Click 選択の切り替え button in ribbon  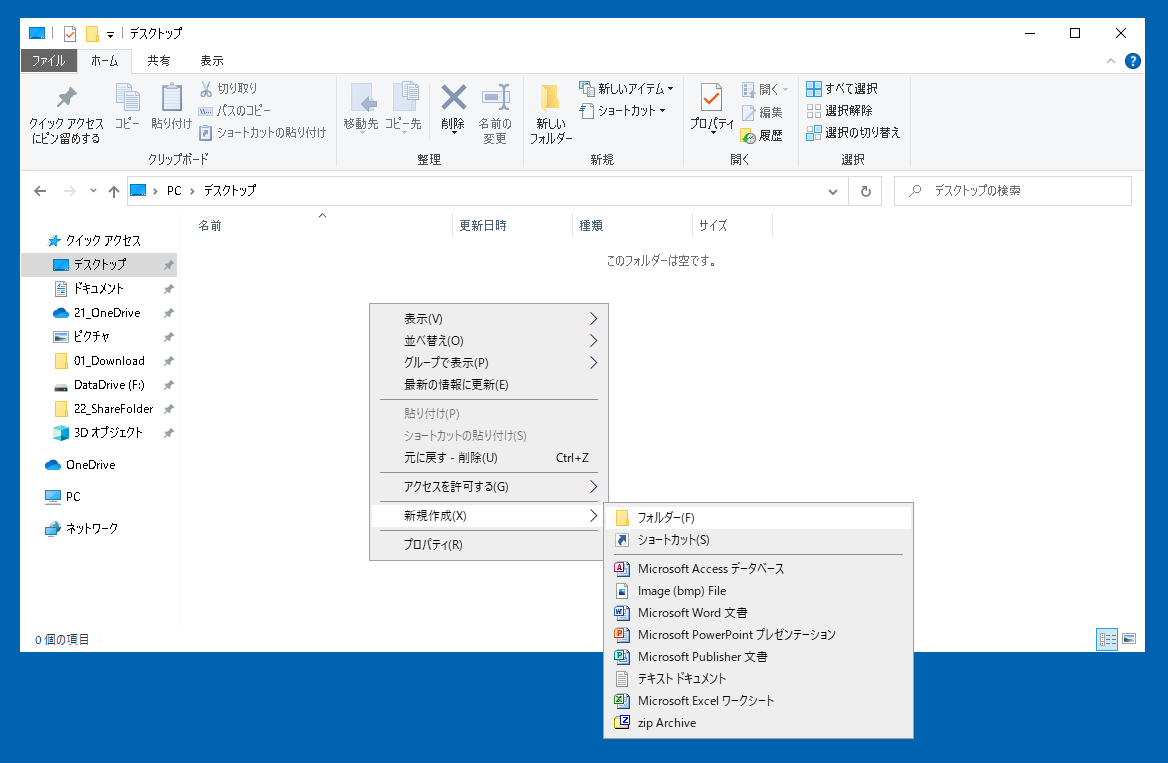[852, 133]
